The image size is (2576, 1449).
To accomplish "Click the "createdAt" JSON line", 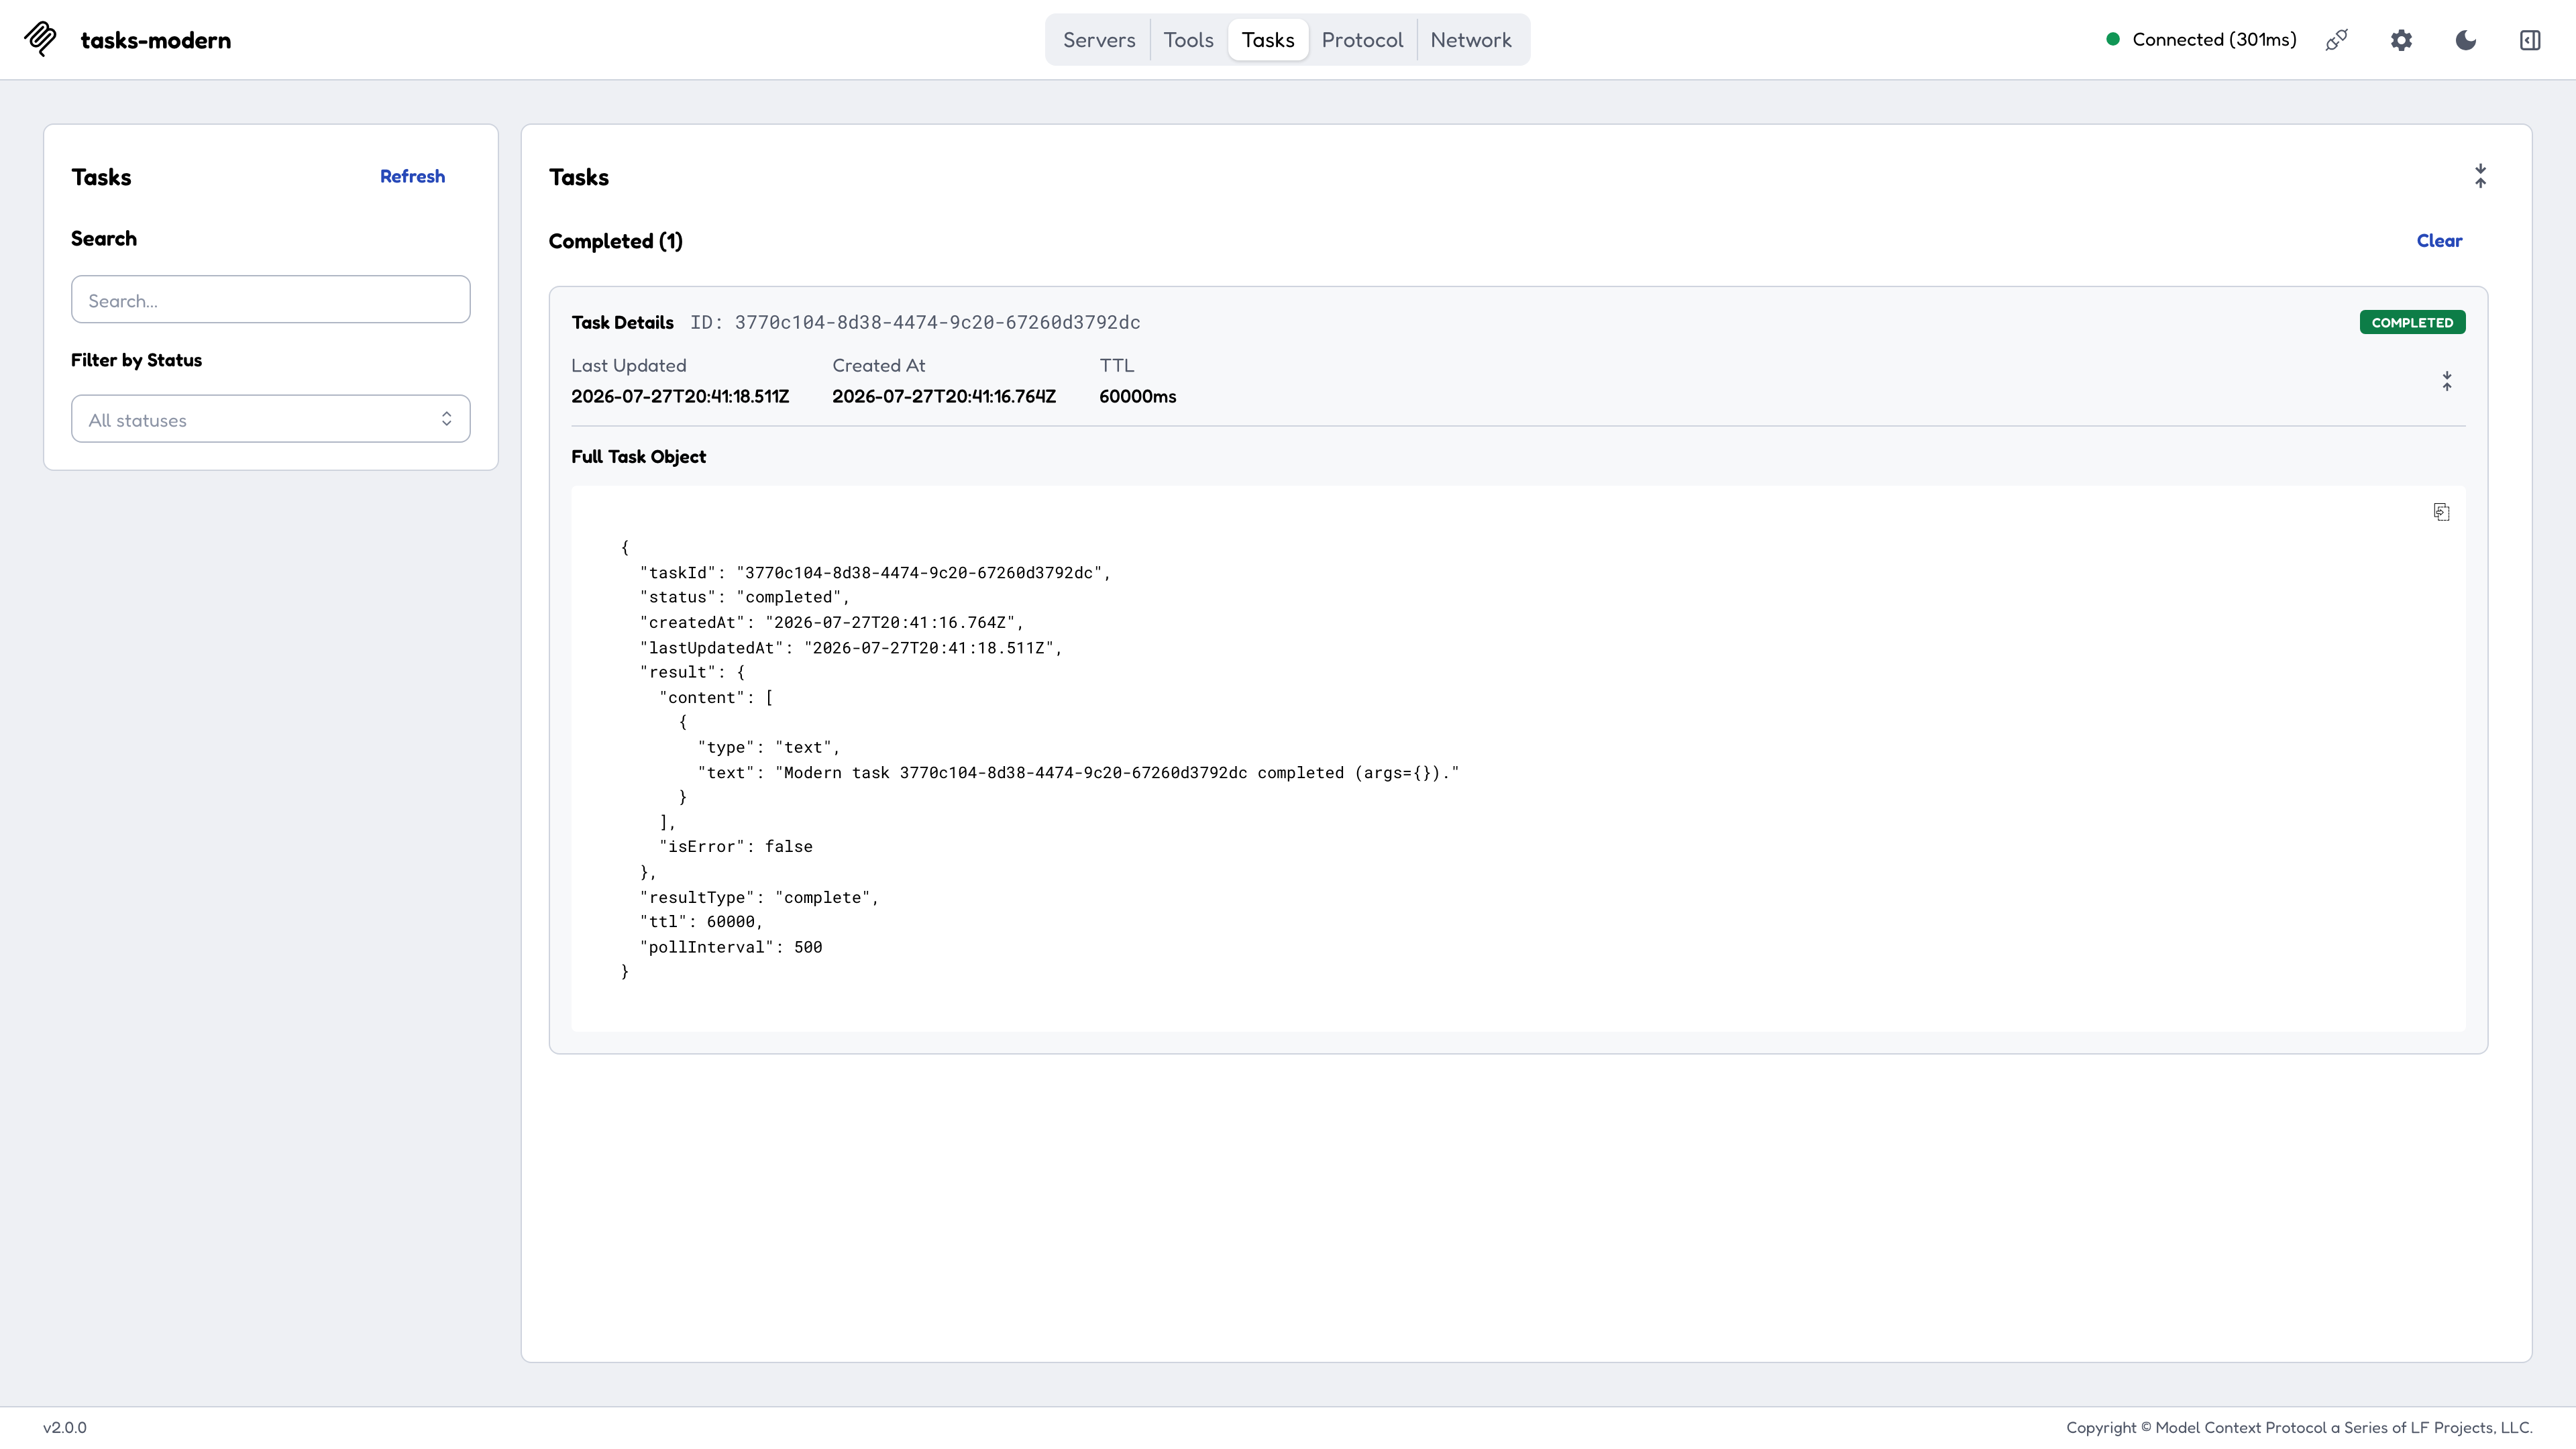I will 832,623.
